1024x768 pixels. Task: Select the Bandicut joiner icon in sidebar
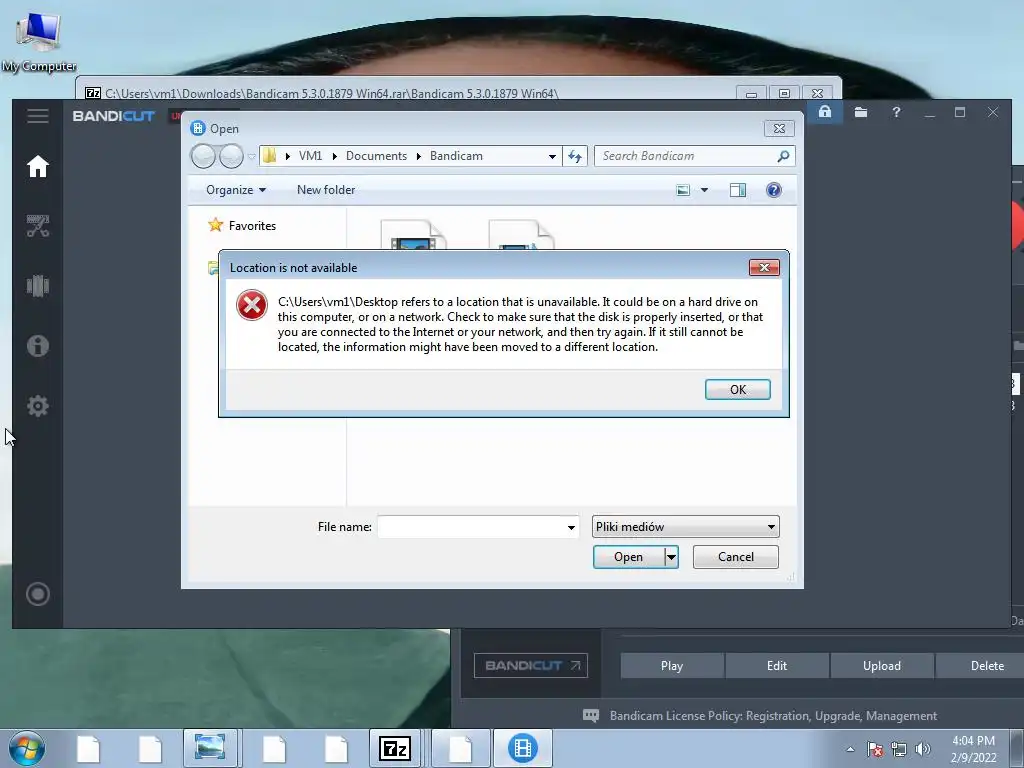coord(38,285)
